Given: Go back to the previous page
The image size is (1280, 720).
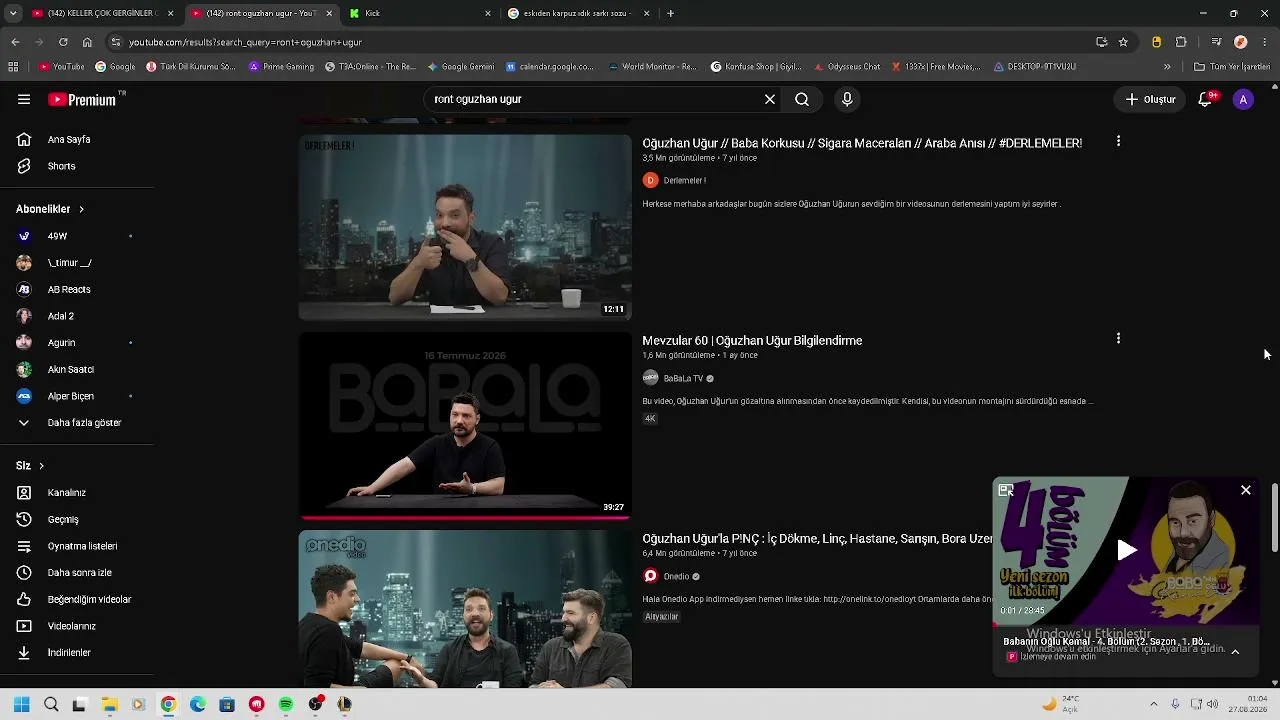Looking at the screenshot, I should [15, 42].
